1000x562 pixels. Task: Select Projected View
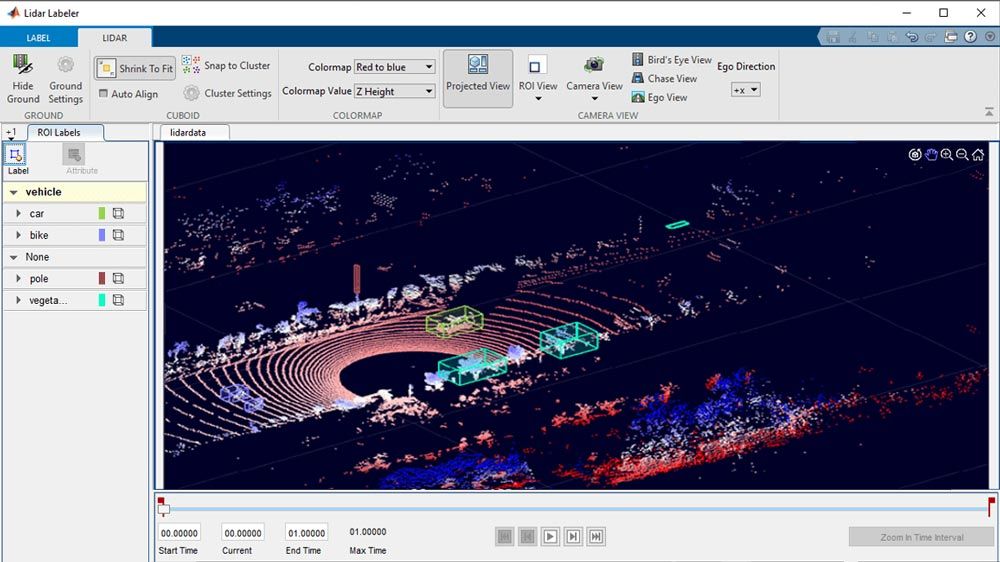tap(478, 73)
